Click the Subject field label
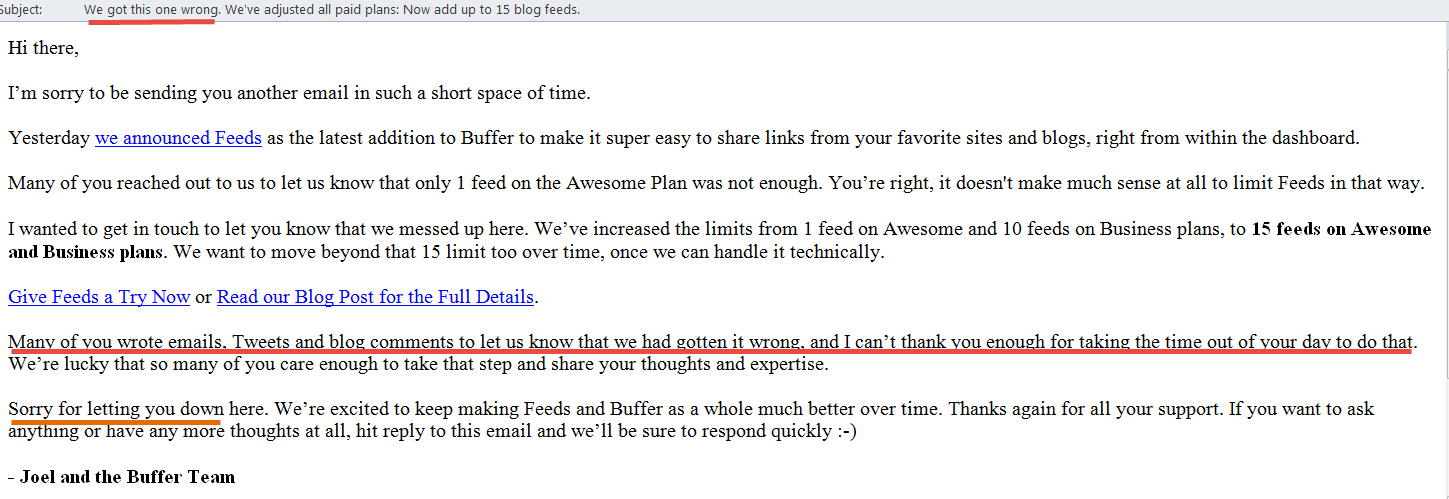1449x499 pixels. [x=21, y=9]
